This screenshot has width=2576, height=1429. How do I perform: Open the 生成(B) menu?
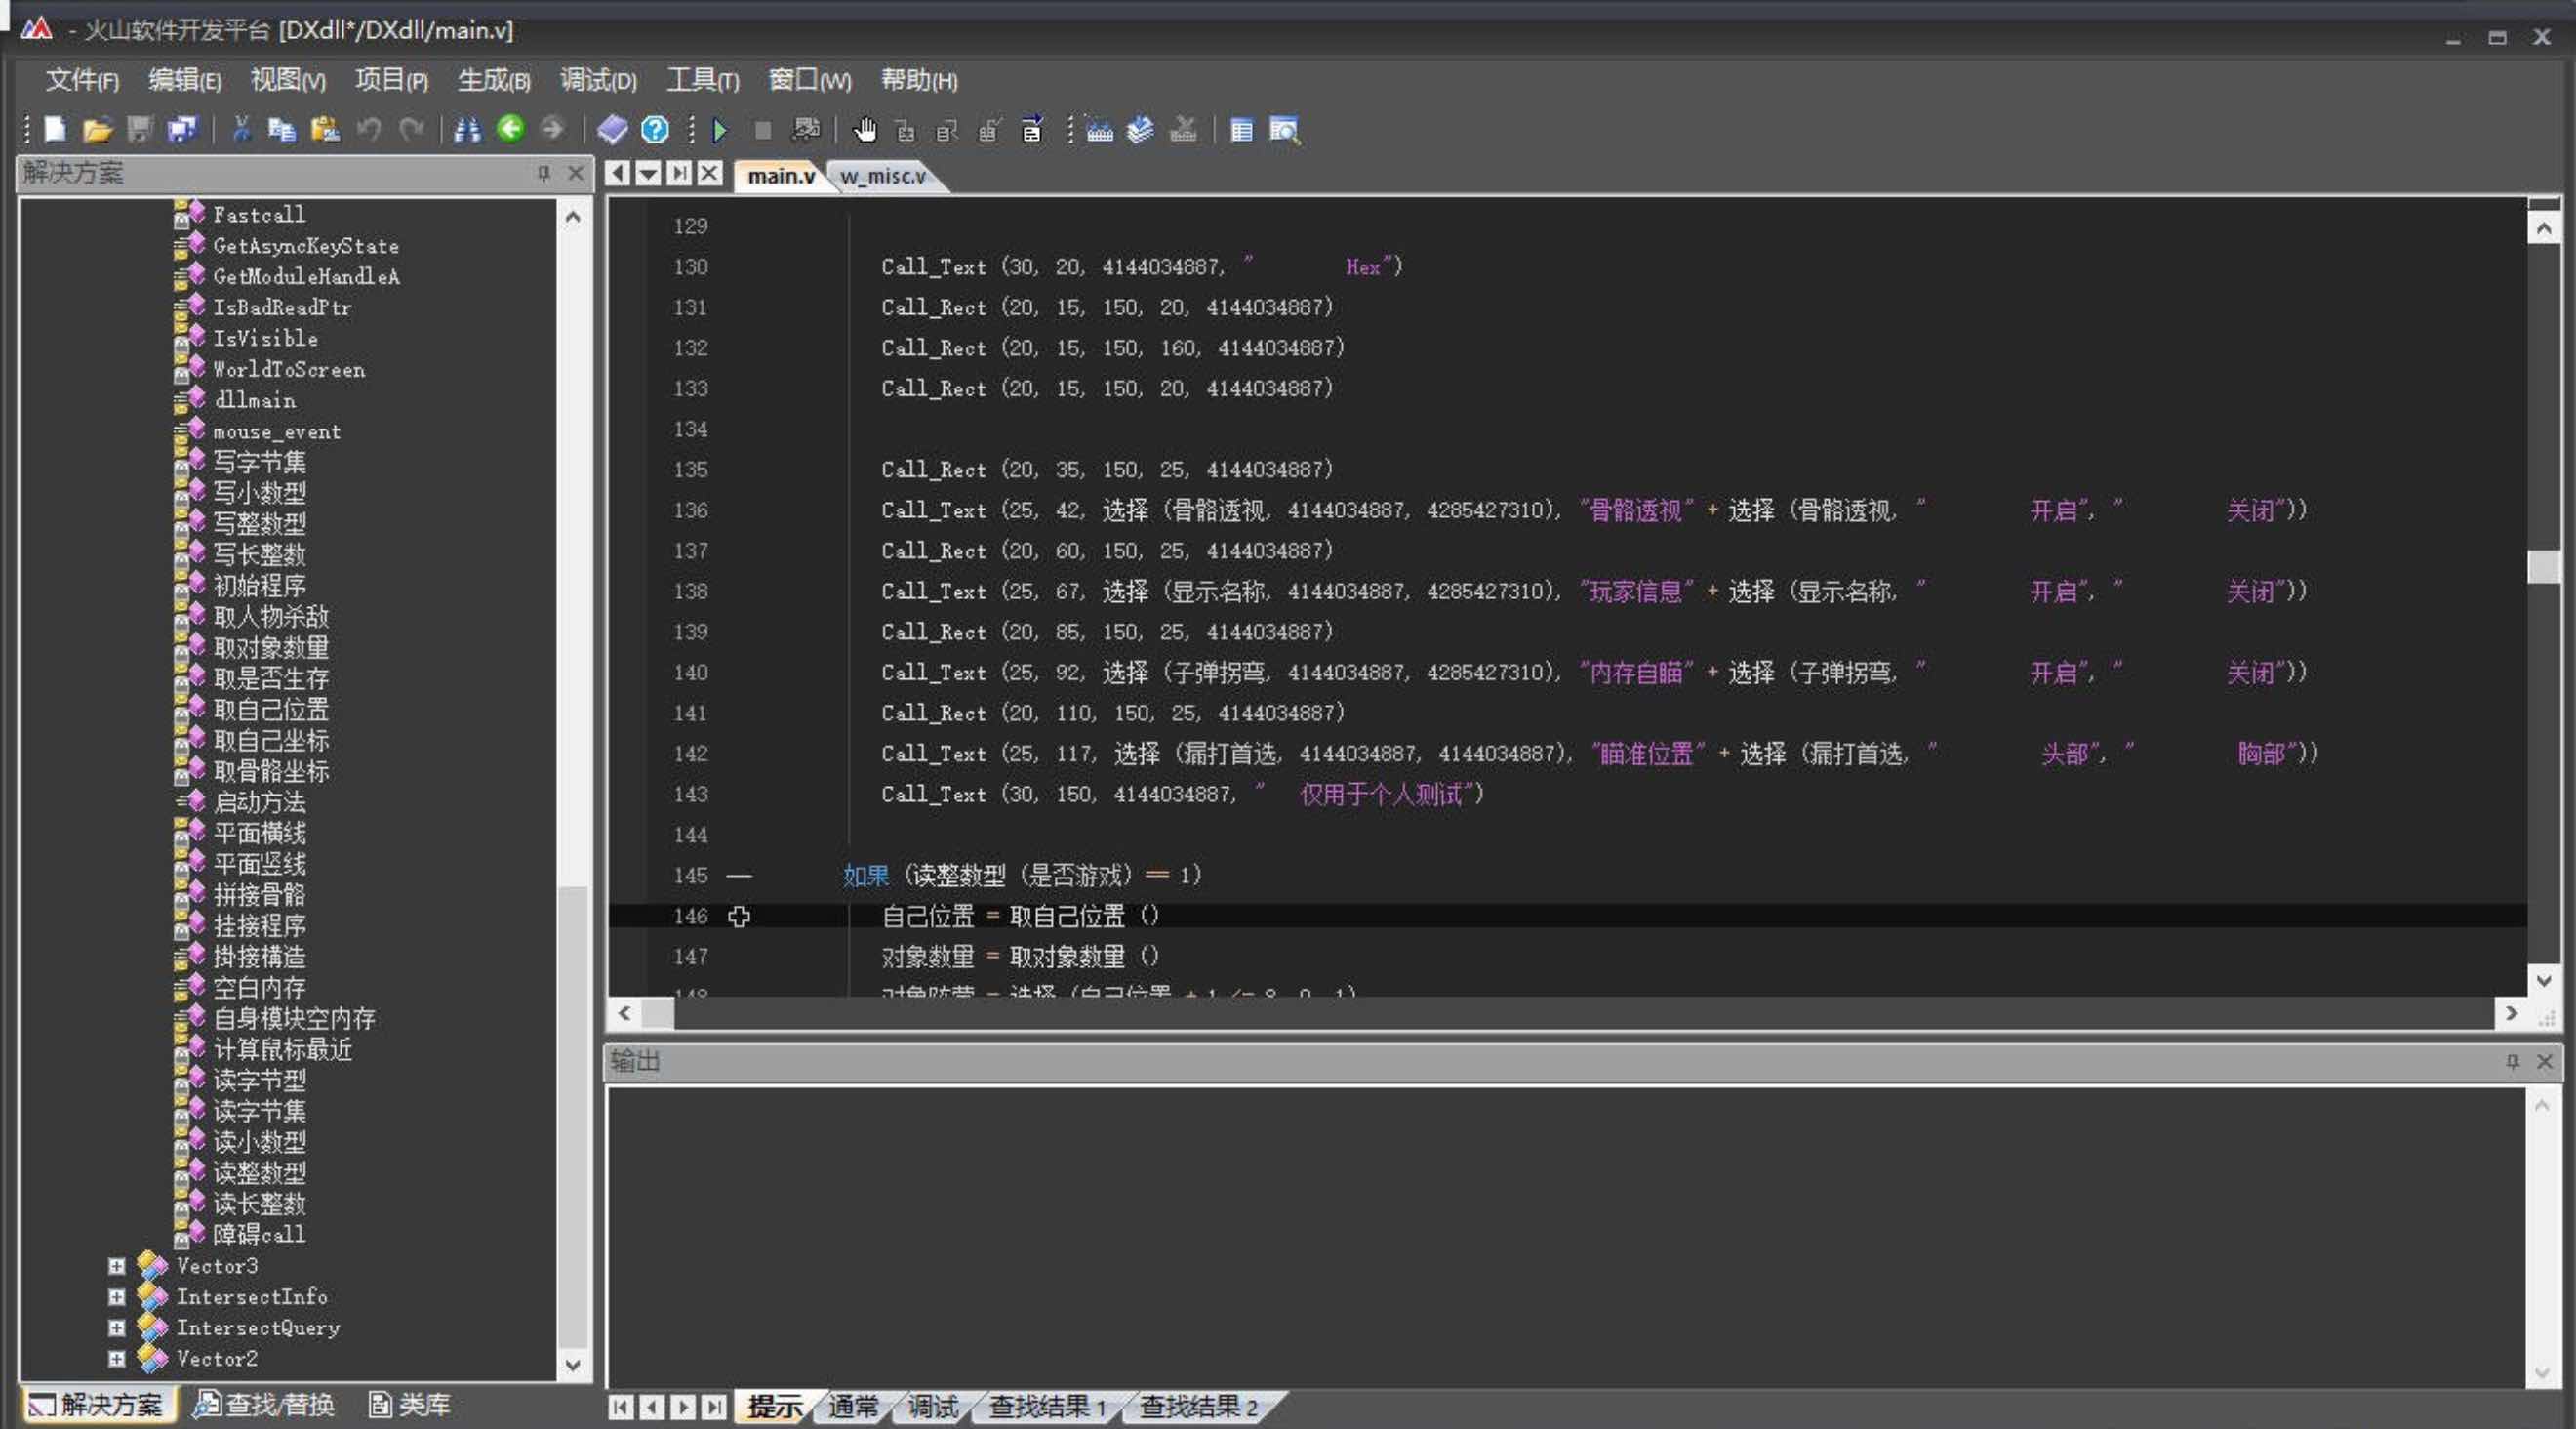(x=493, y=80)
